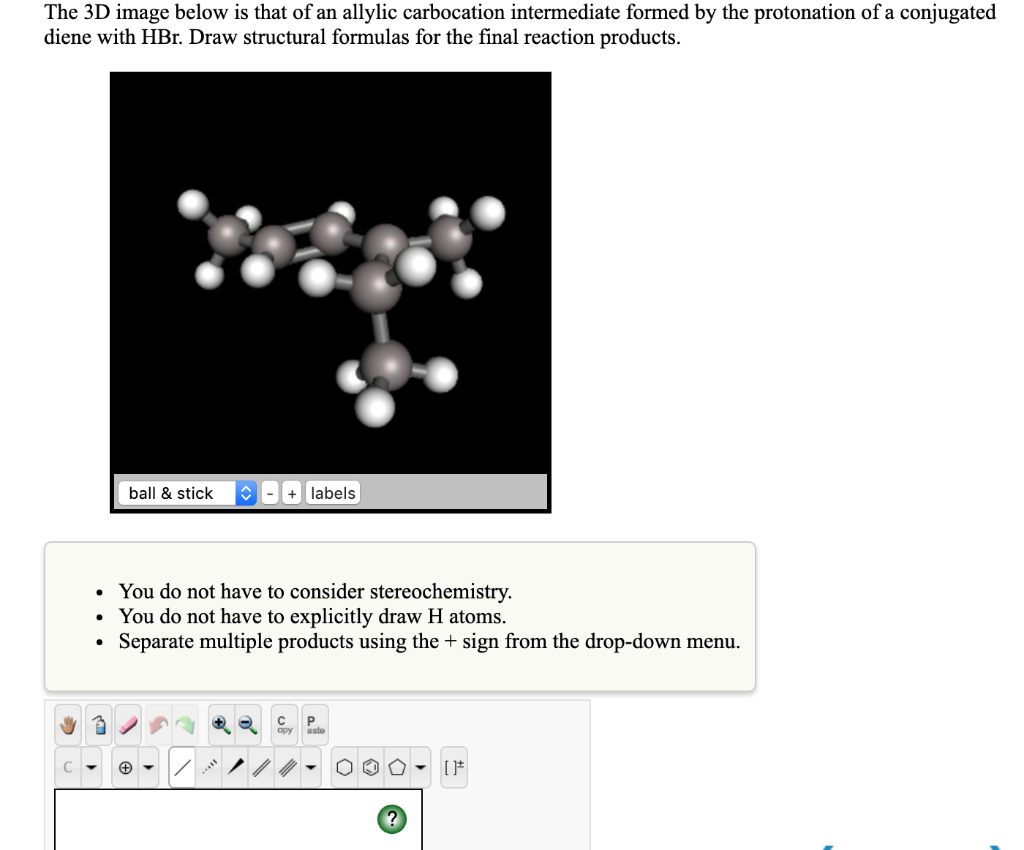The image size is (1024, 850).
Task: Click the bracket charge [ ]± tool
Action: [454, 768]
